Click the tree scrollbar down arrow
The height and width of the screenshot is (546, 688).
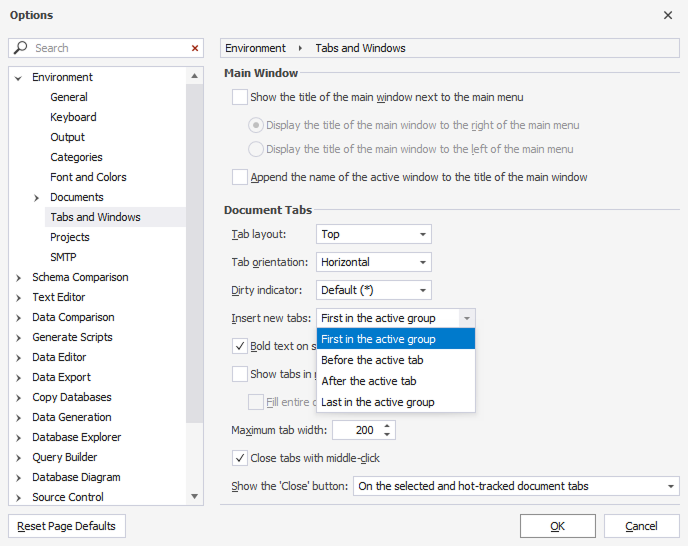point(194,496)
